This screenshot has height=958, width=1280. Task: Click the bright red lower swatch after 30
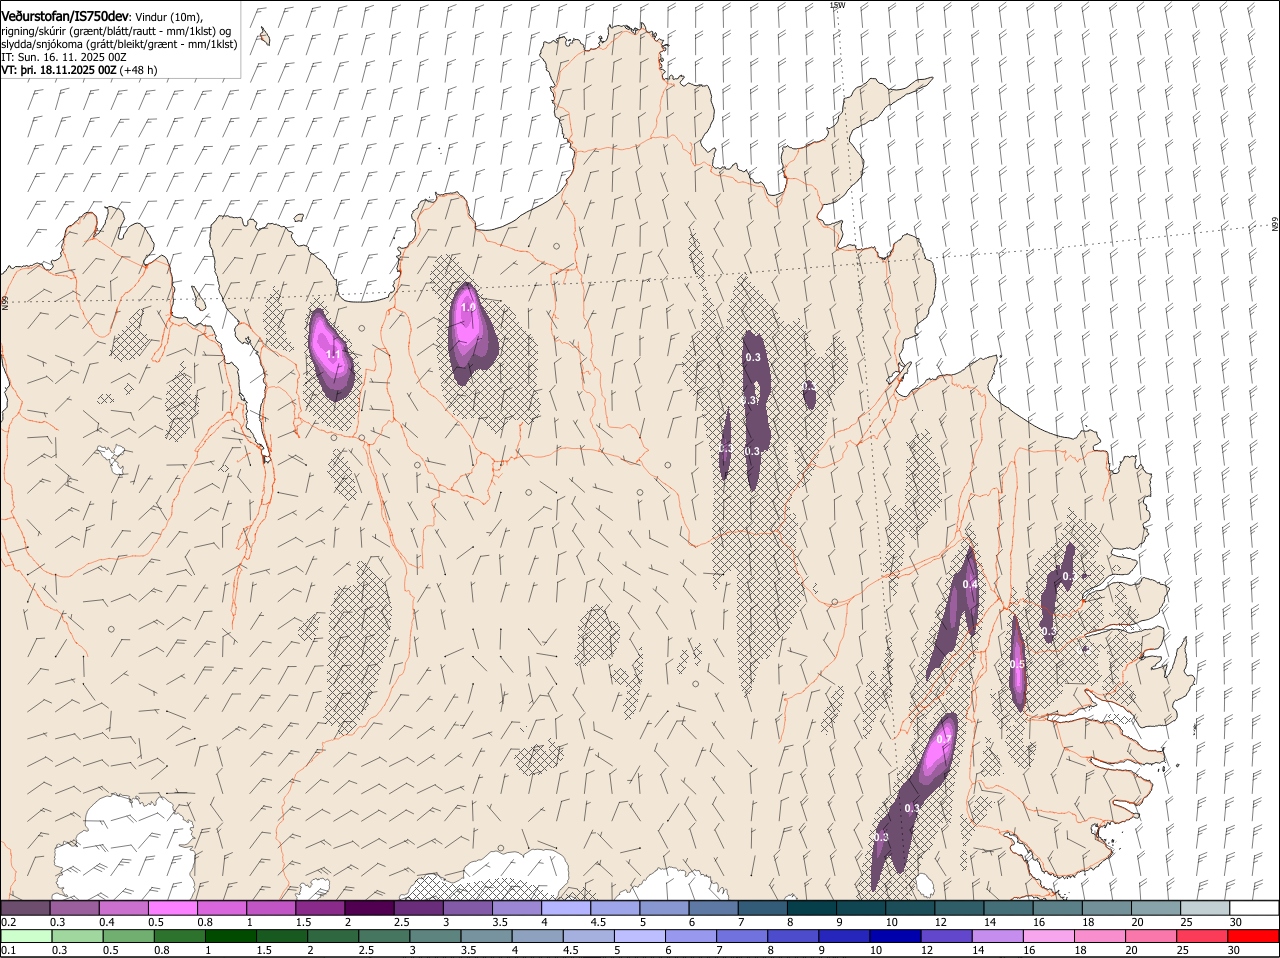[1255, 936]
